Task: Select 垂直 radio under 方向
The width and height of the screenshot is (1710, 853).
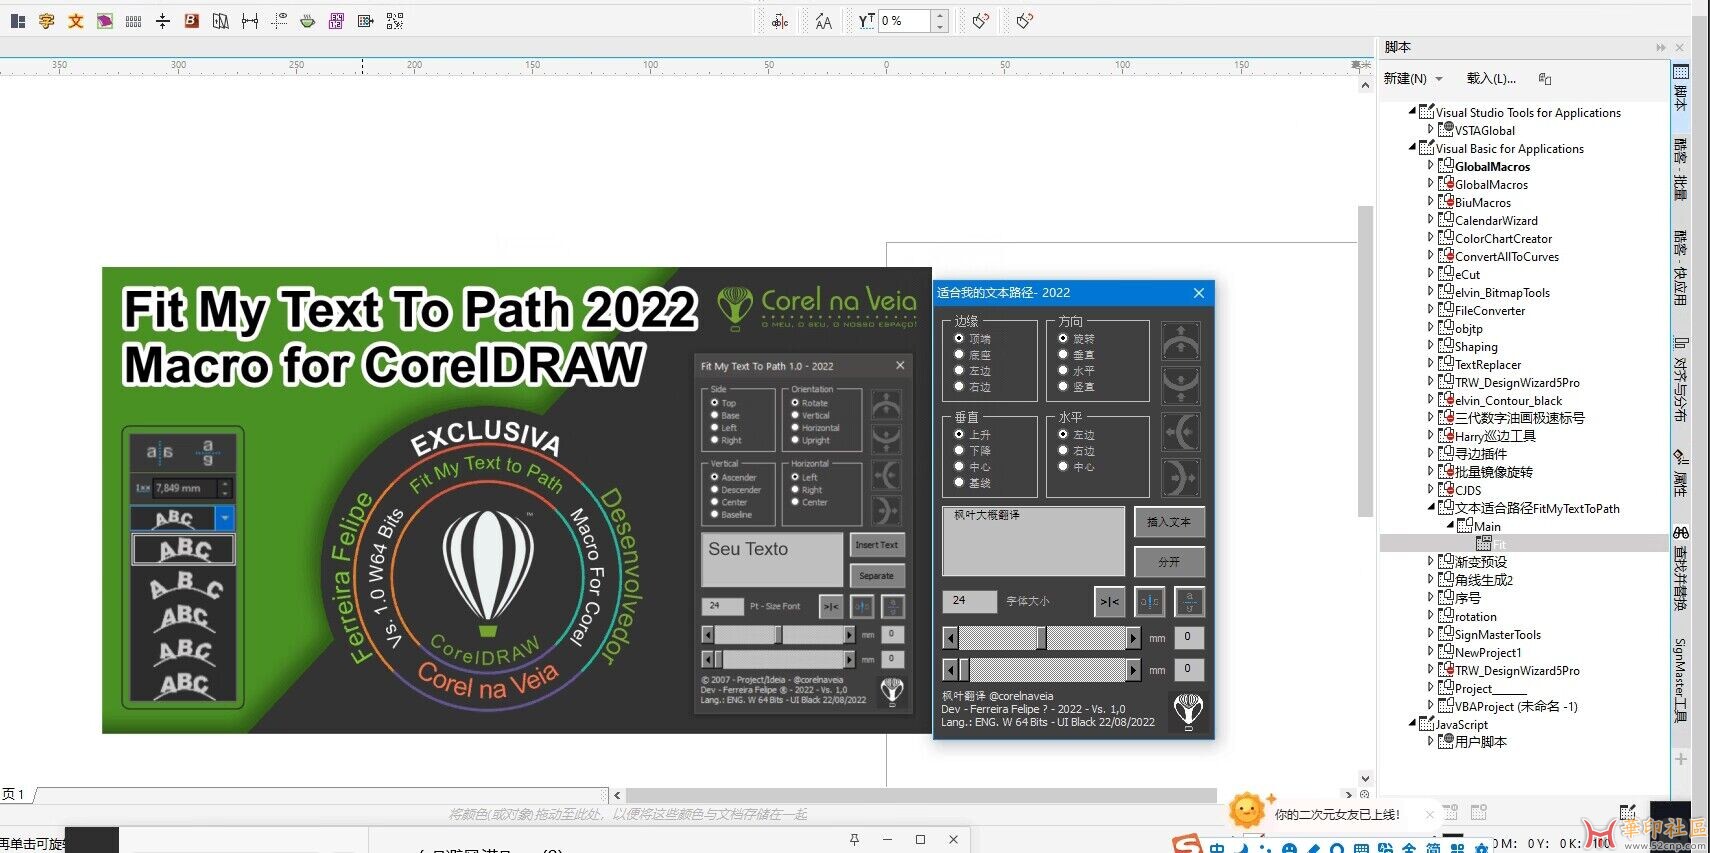Action: 1063,354
